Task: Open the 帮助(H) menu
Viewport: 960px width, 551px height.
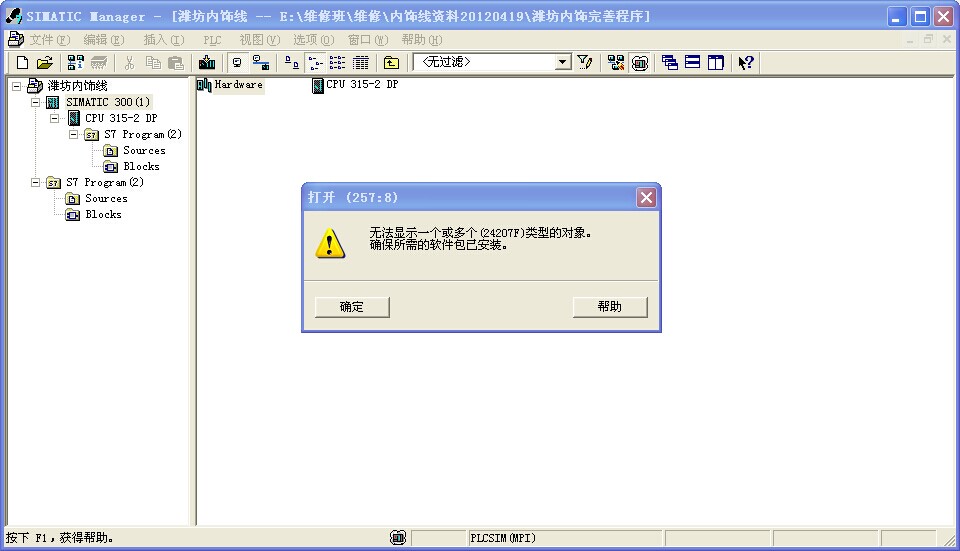Action: [422, 40]
